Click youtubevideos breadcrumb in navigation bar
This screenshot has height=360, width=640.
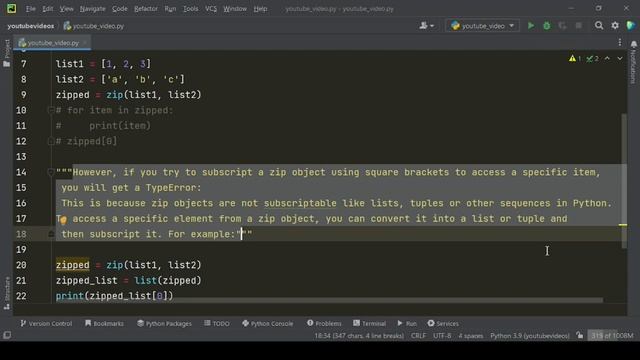[31, 26]
